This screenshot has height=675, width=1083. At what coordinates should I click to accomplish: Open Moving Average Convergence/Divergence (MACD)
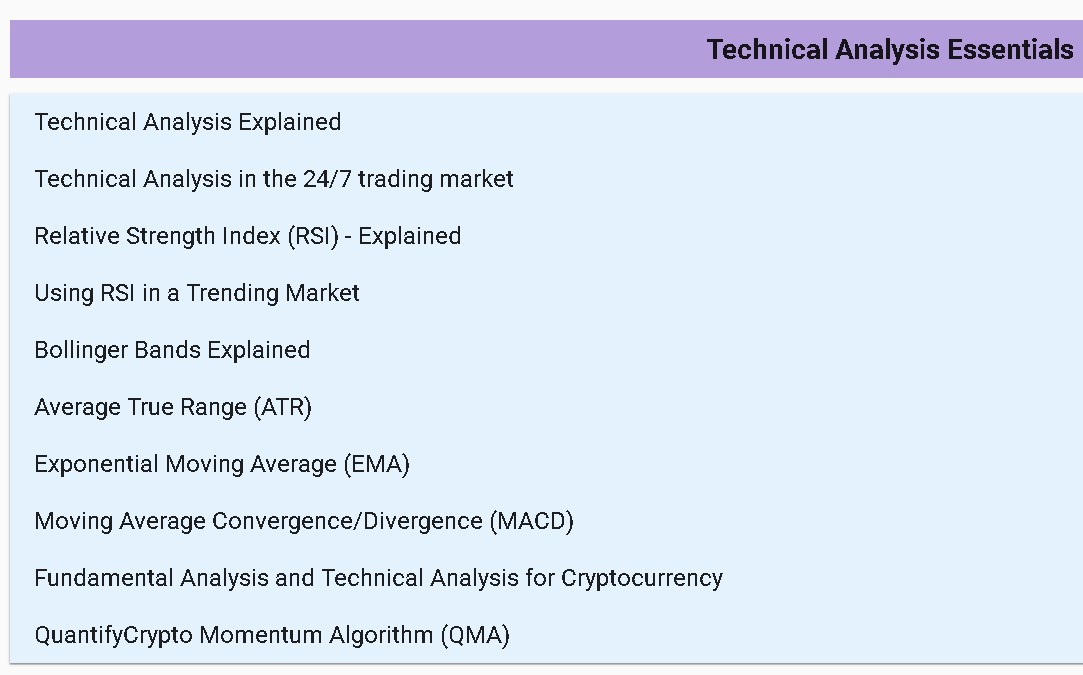(x=304, y=521)
